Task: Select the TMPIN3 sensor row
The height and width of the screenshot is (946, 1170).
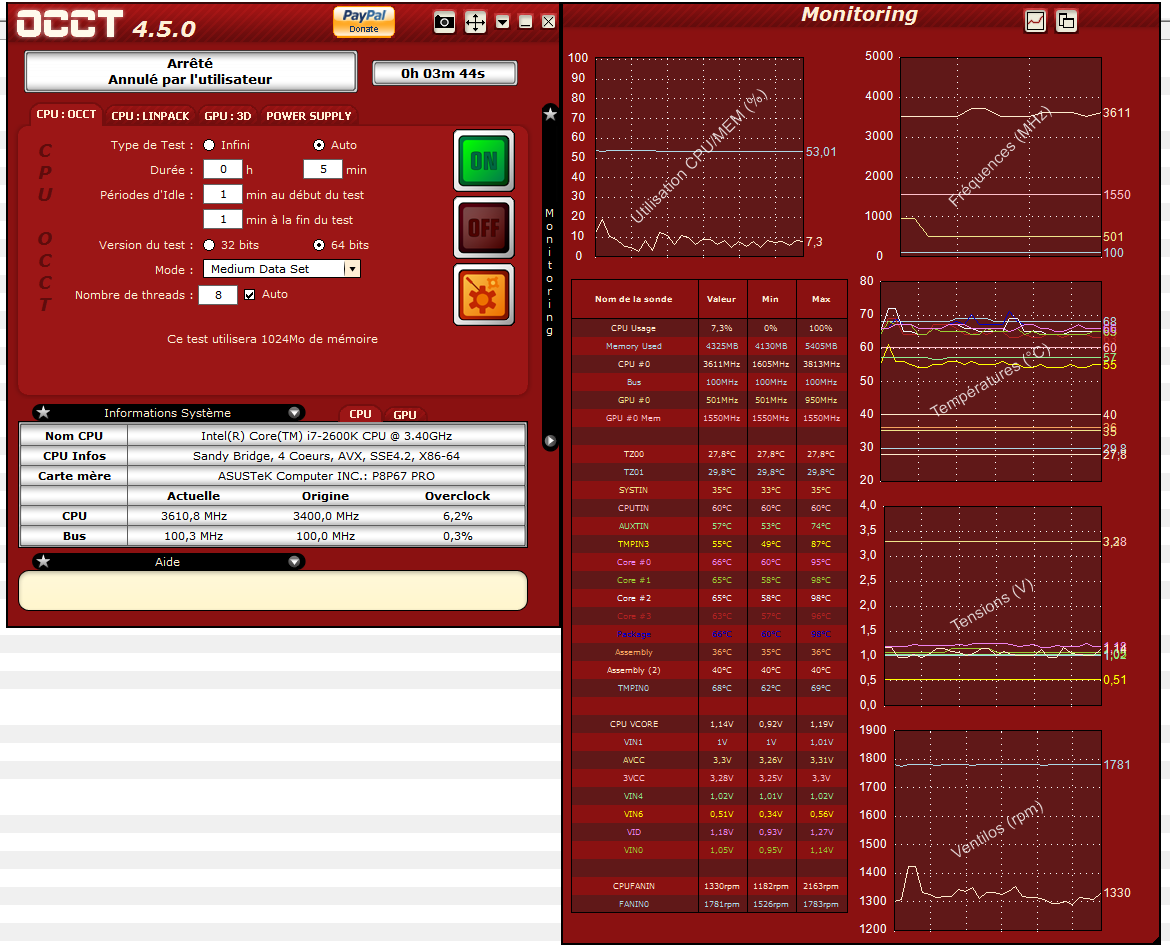Action: (710, 545)
